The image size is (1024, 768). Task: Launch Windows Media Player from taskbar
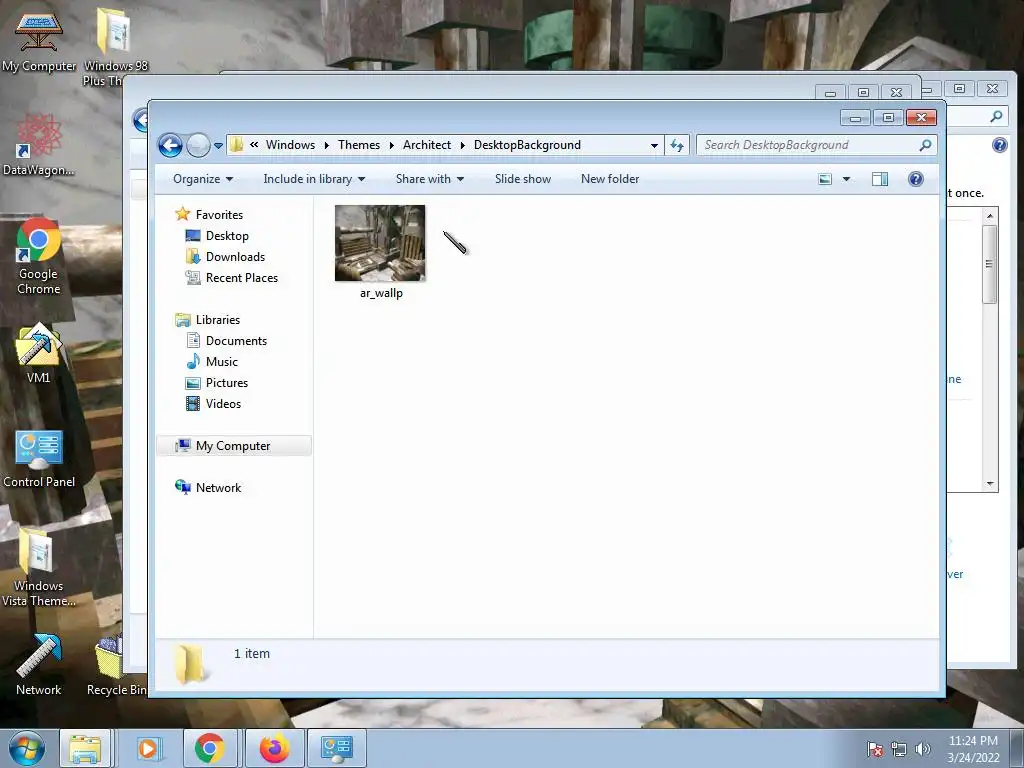[148, 748]
